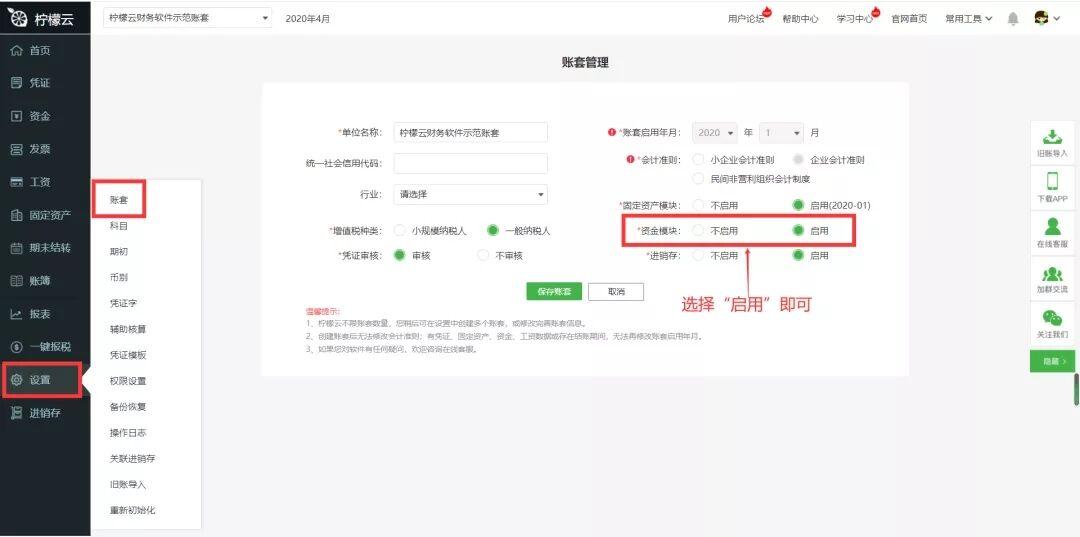Click 加群交流 group icon
The image size is (1080, 537).
(1052, 273)
